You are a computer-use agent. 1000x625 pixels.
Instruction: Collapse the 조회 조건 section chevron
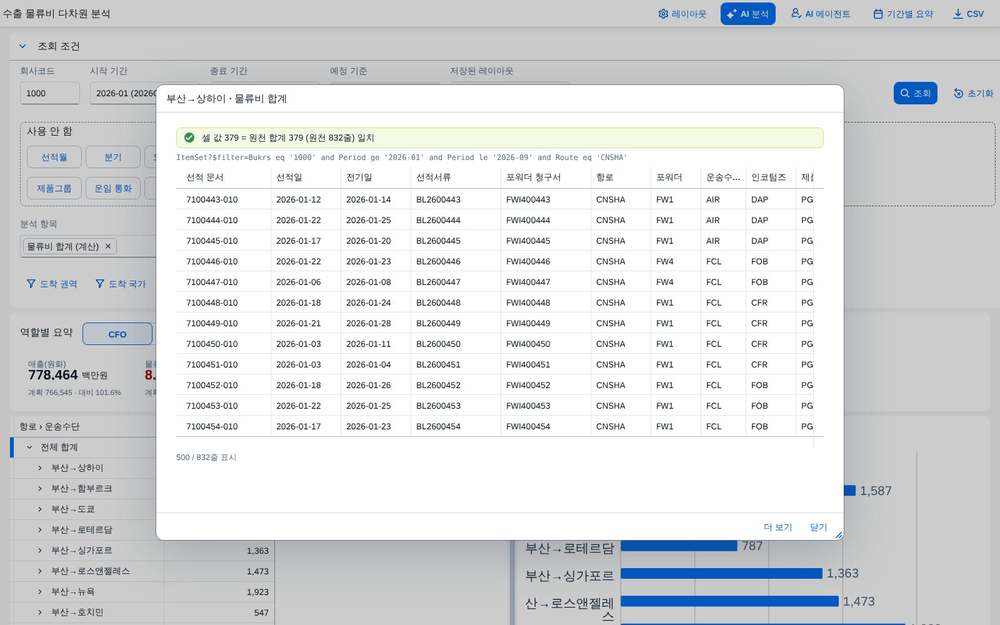[x=23, y=46]
